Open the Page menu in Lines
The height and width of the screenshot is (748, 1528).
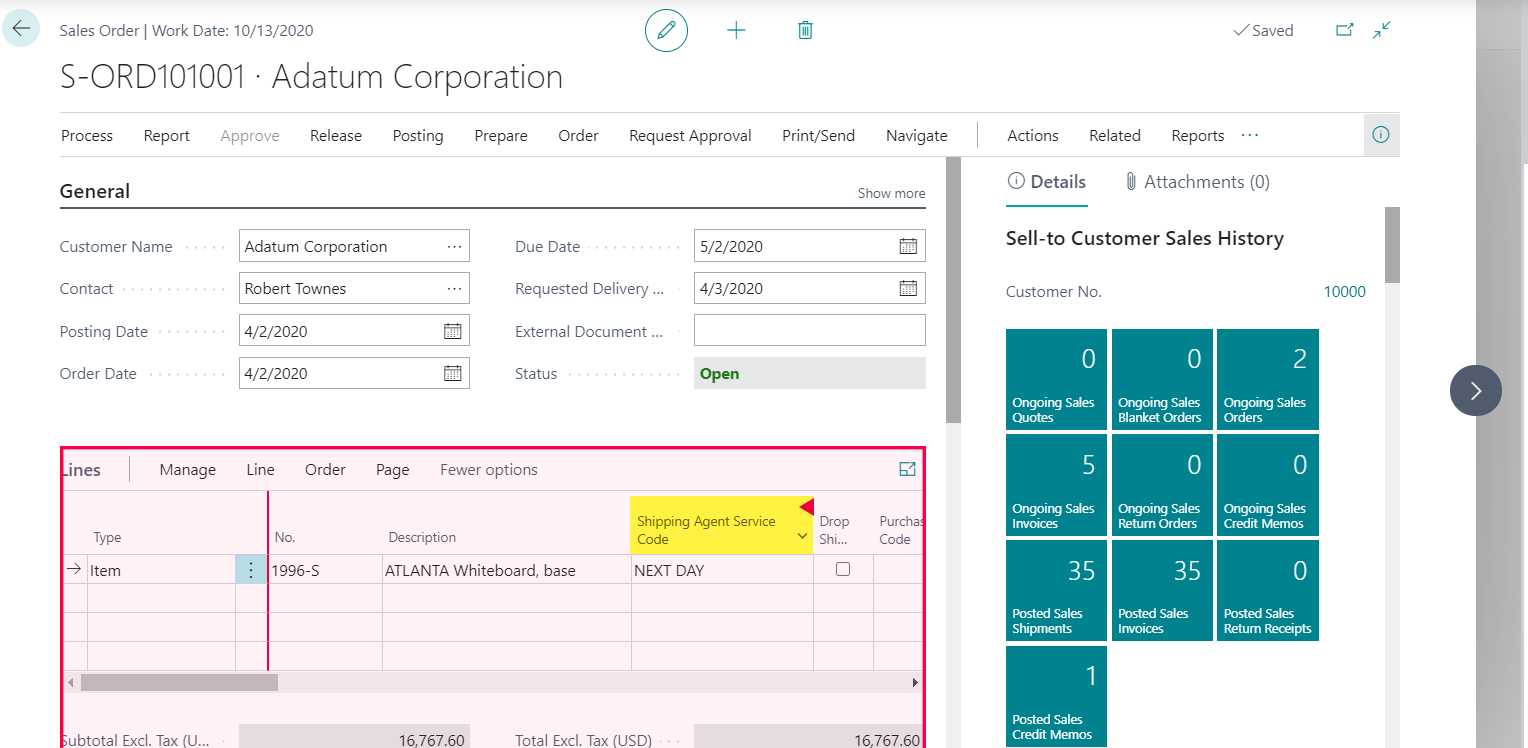point(392,470)
